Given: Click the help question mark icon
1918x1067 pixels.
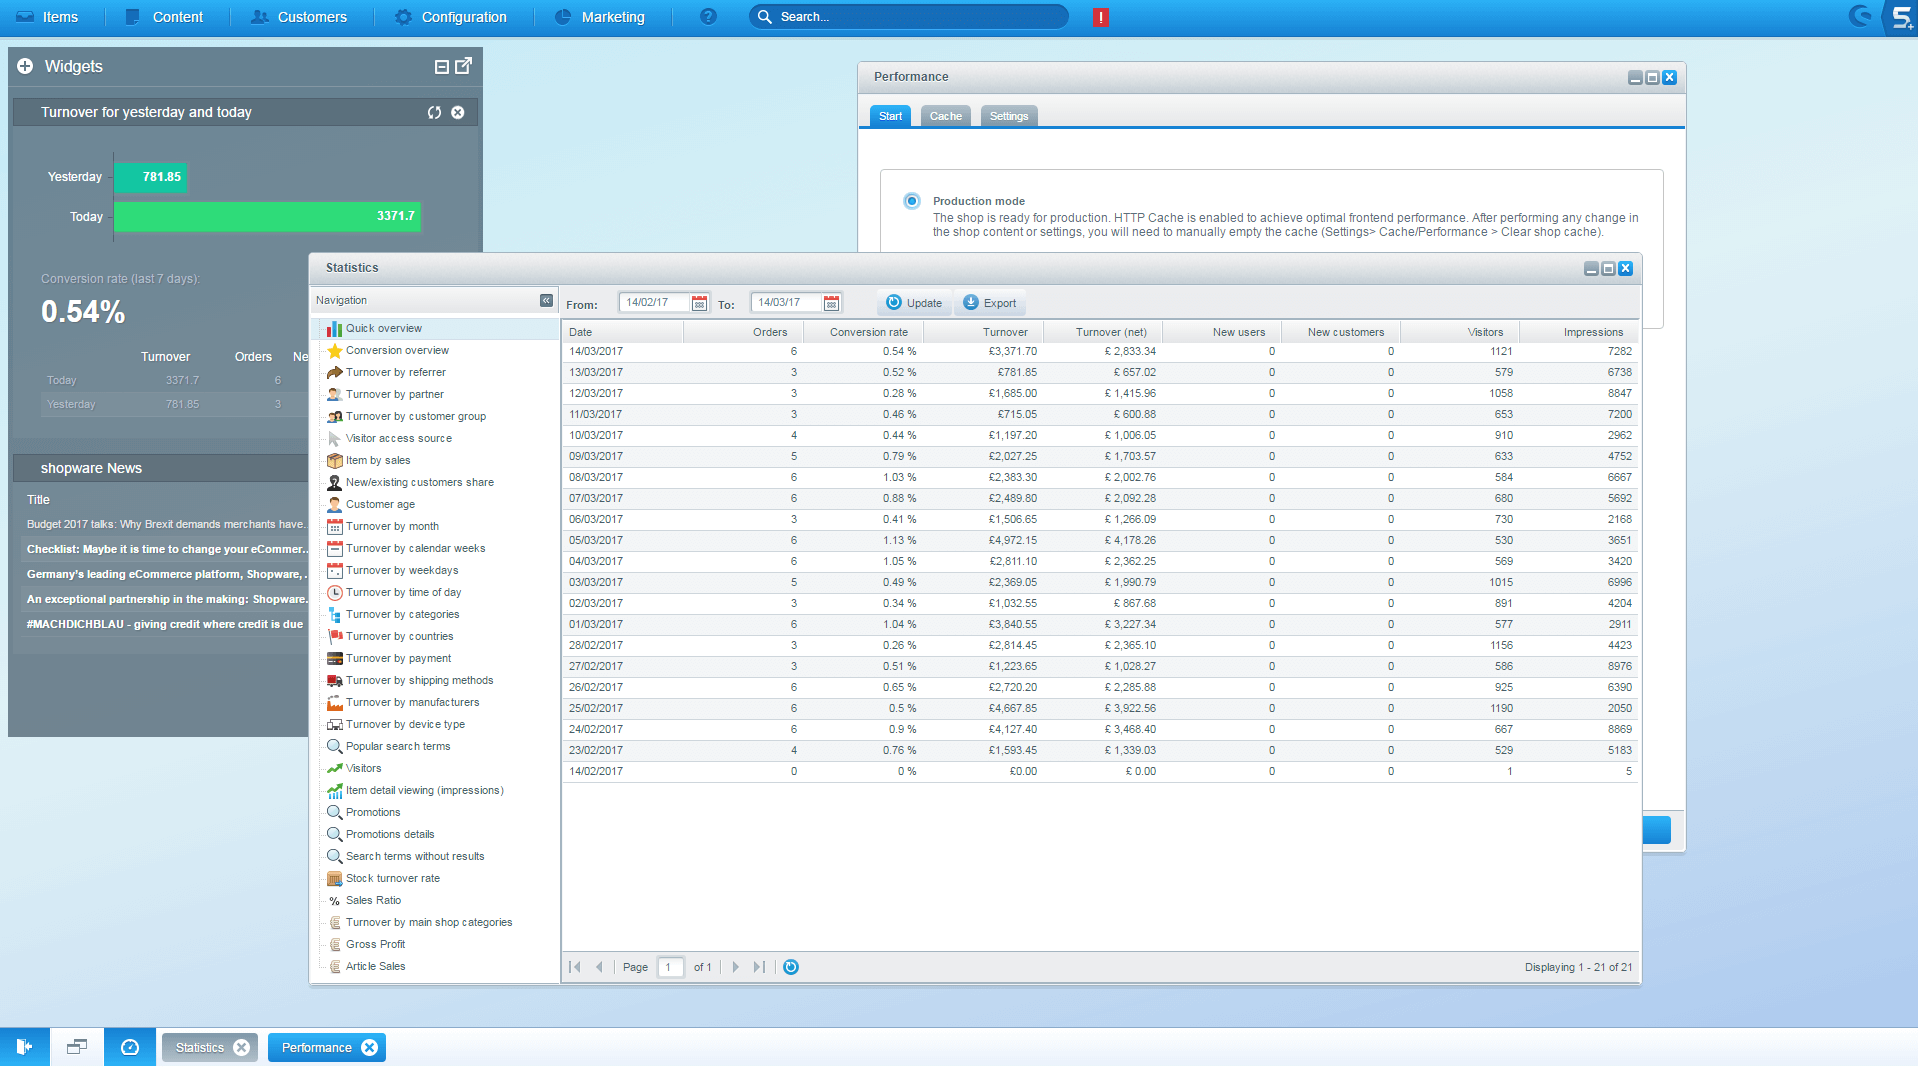Looking at the screenshot, I should pos(708,17).
